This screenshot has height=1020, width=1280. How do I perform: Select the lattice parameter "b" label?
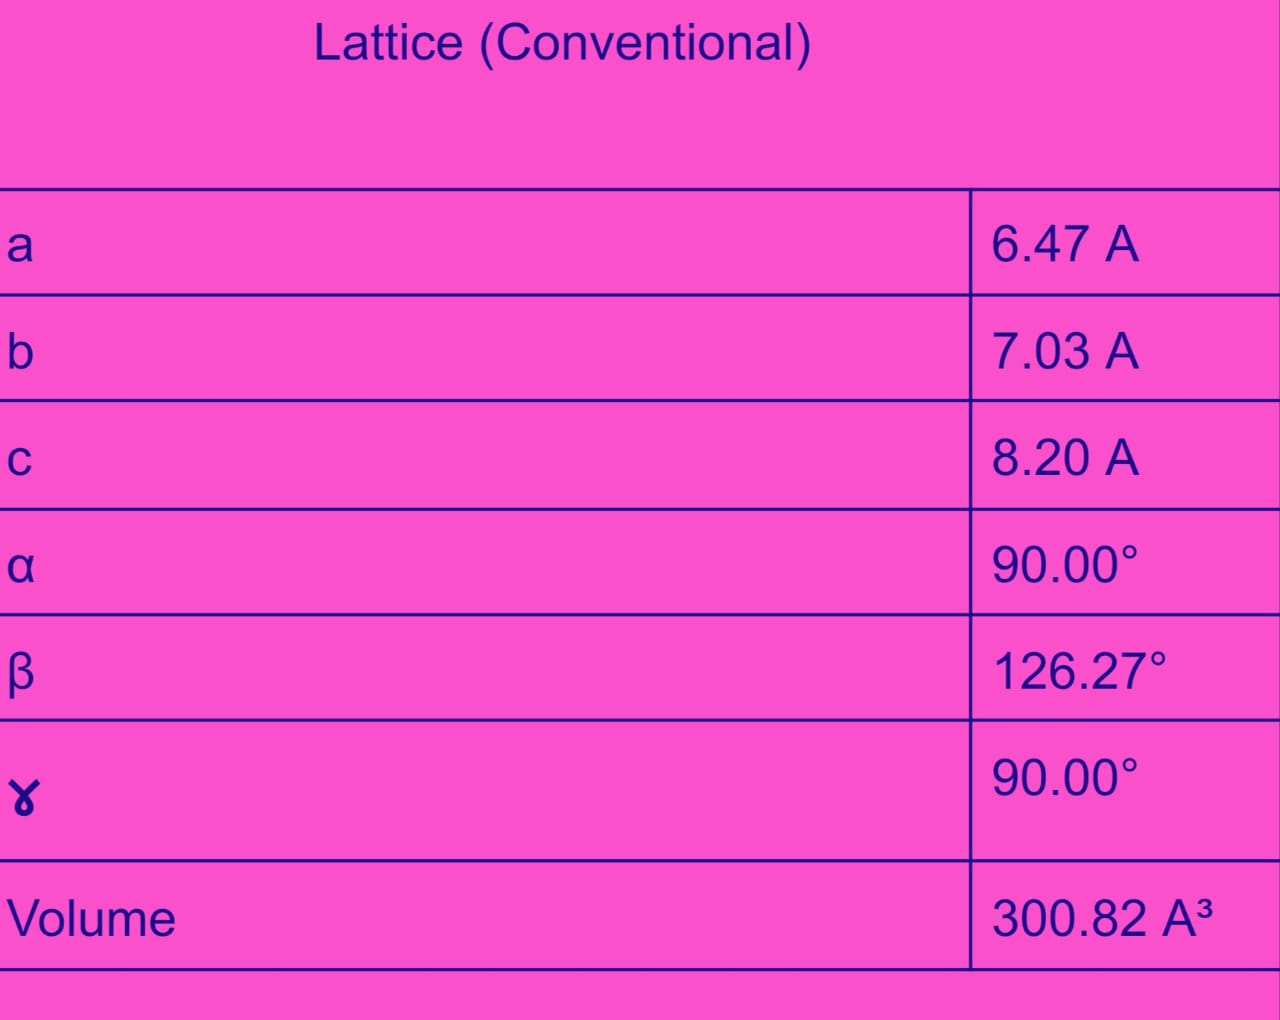click(x=20, y=351)
